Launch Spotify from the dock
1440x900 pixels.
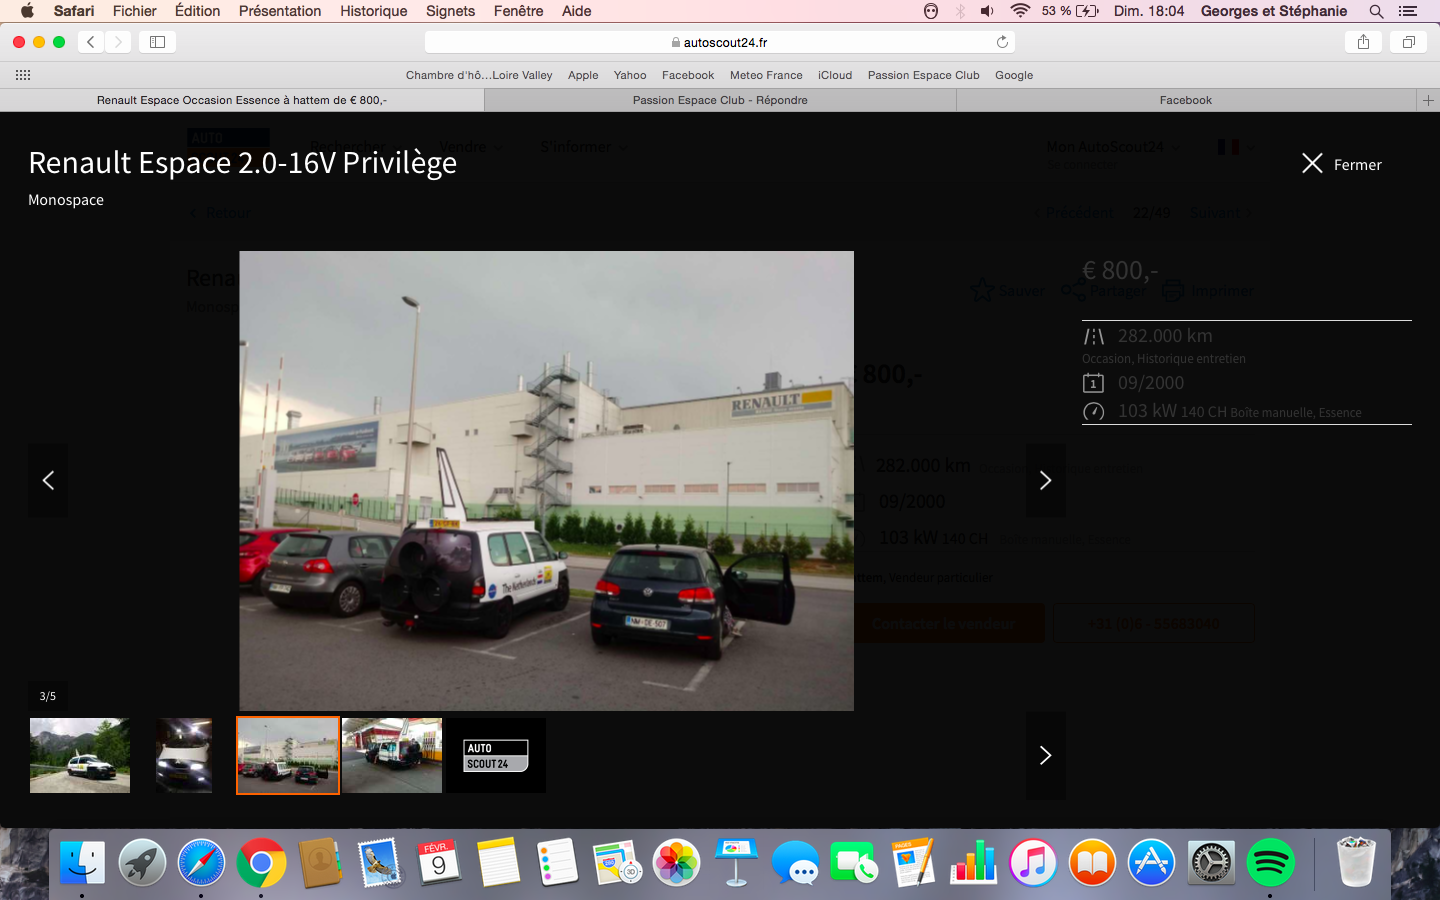1270,862
